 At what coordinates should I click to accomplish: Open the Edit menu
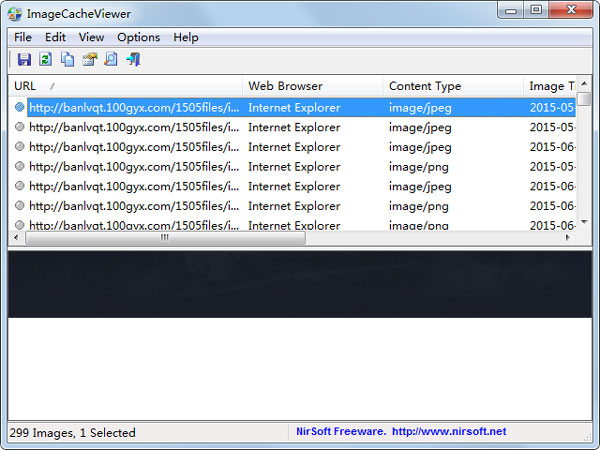(x=55, y=37)
